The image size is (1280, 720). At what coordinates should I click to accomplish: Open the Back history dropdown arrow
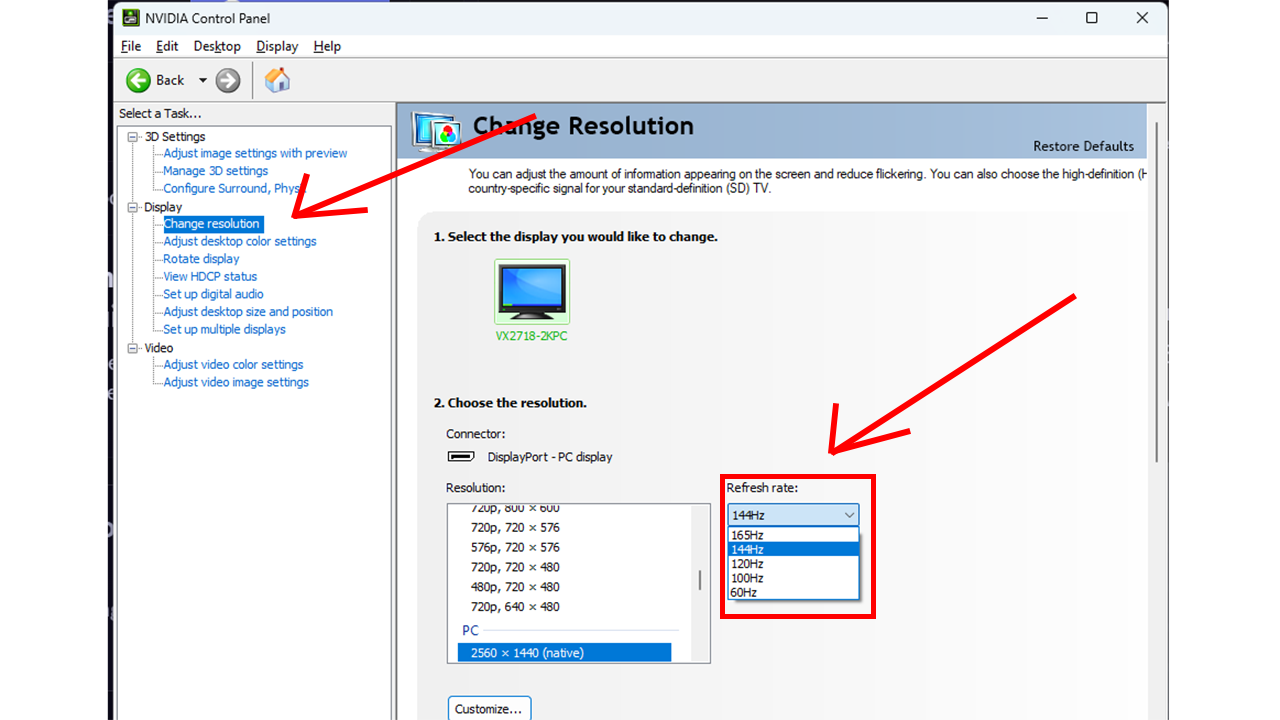click(202, 80)
